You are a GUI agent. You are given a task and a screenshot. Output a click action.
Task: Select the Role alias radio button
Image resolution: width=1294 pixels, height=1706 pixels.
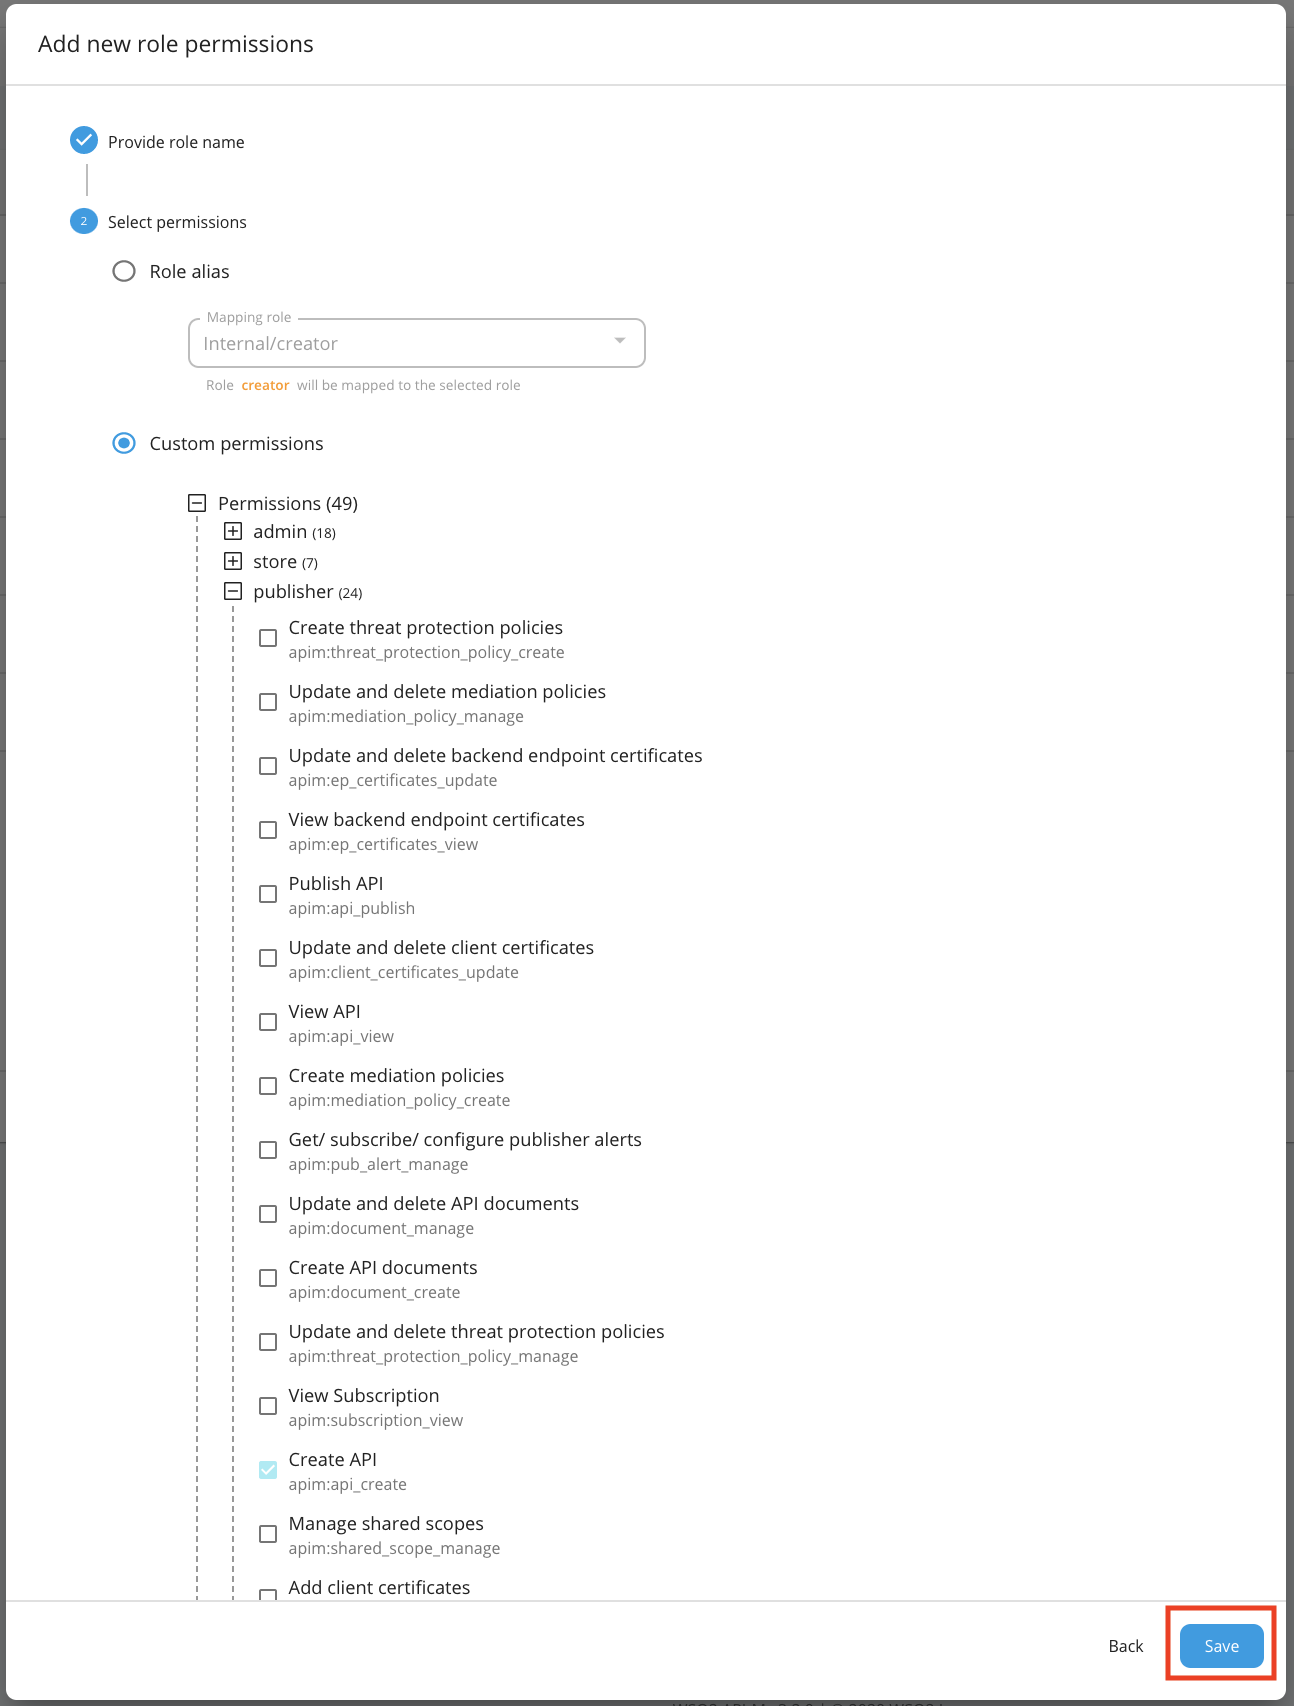pyautogui.click(x=124, y=270)
